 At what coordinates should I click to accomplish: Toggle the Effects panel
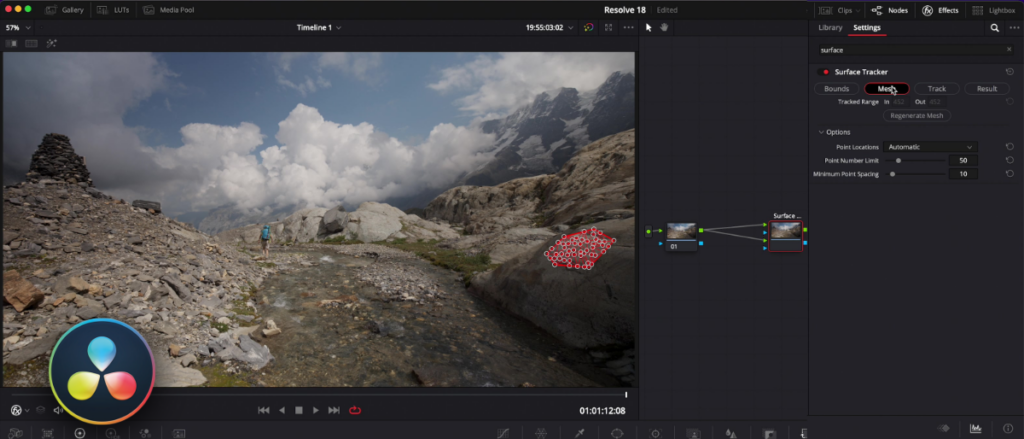point(940,10)
